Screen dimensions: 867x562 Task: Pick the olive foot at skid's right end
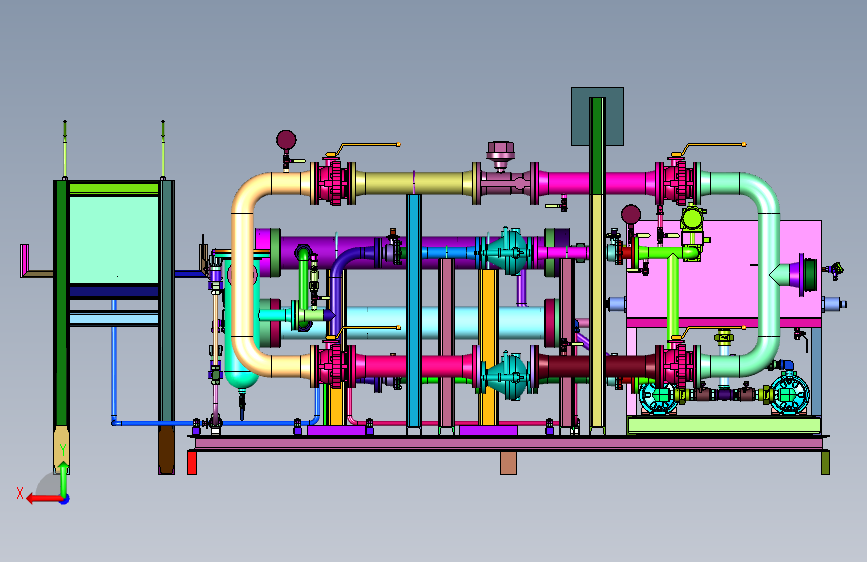click(825, 462)
